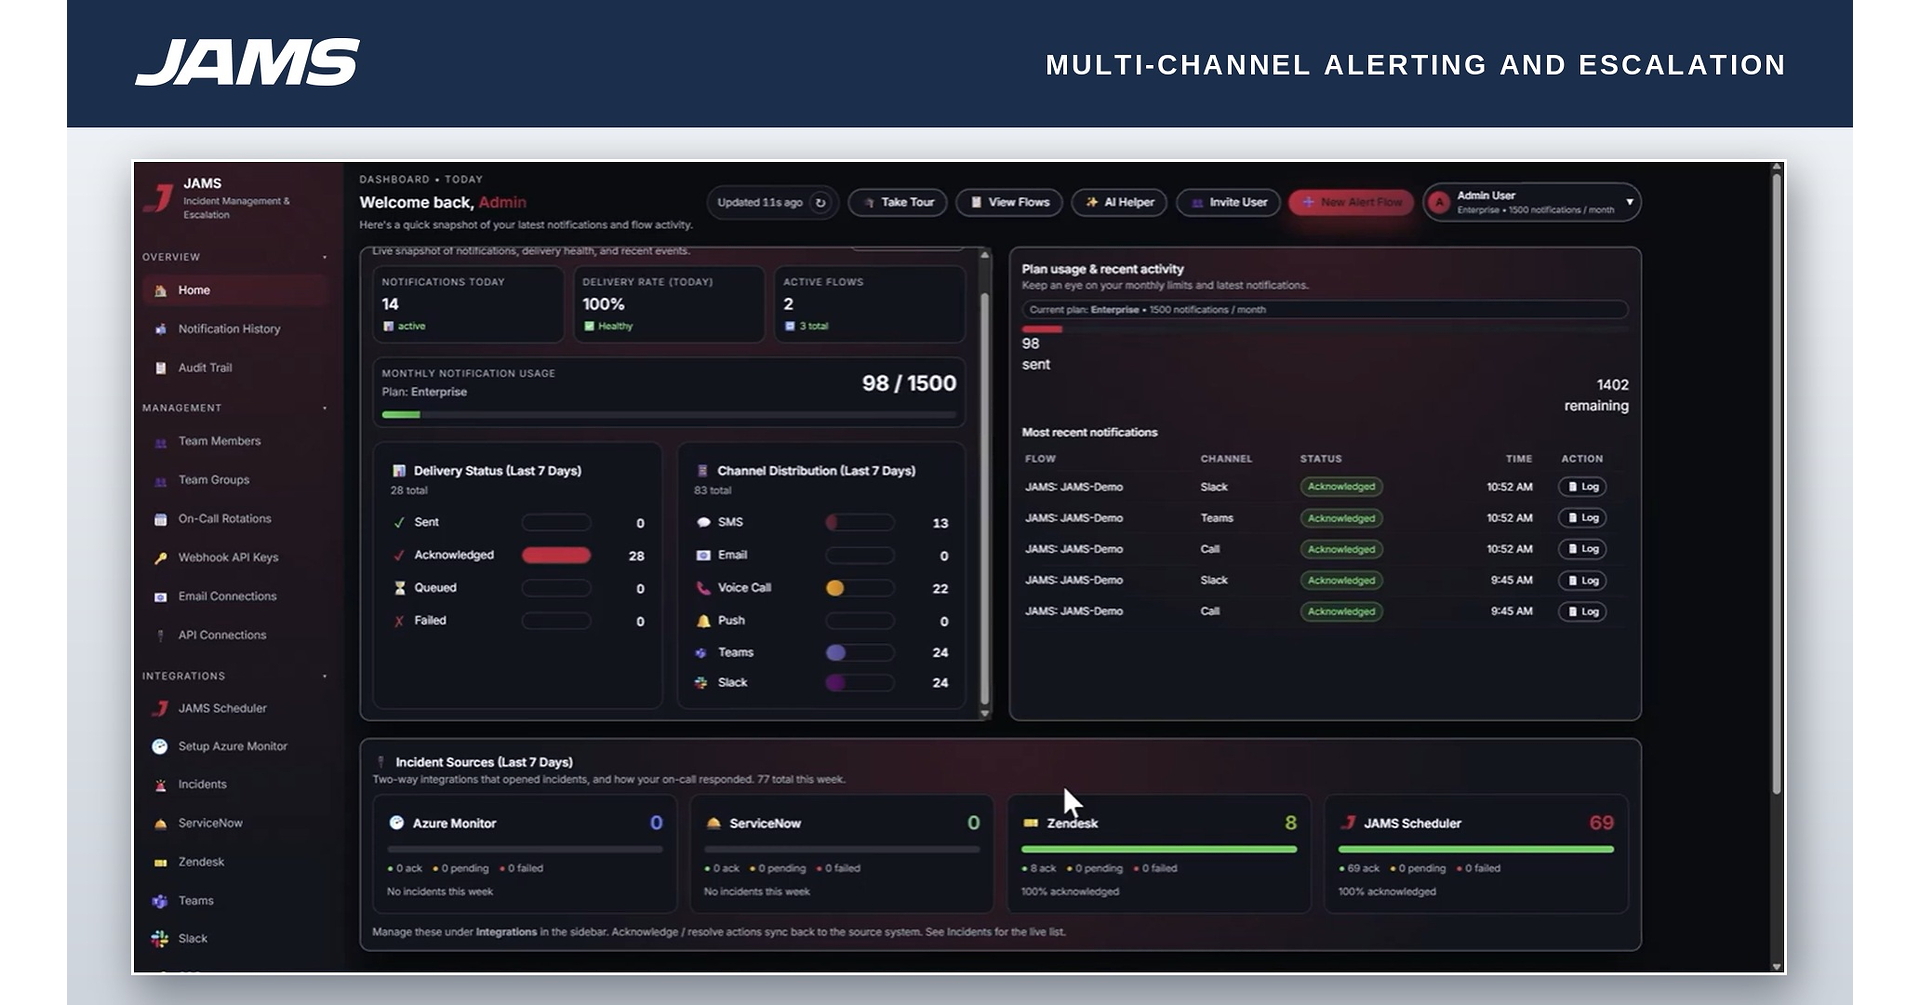Collapse the Integrations sidebar section

[x=325, y=676]
